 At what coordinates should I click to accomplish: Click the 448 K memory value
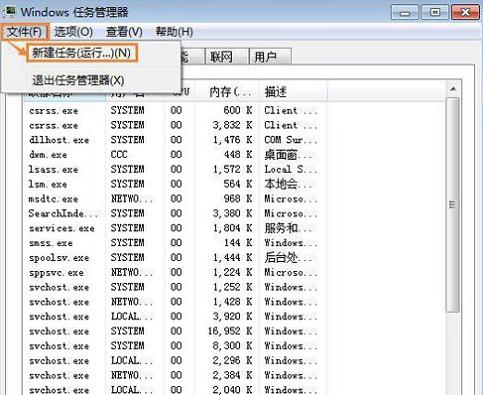pos(238,155)
